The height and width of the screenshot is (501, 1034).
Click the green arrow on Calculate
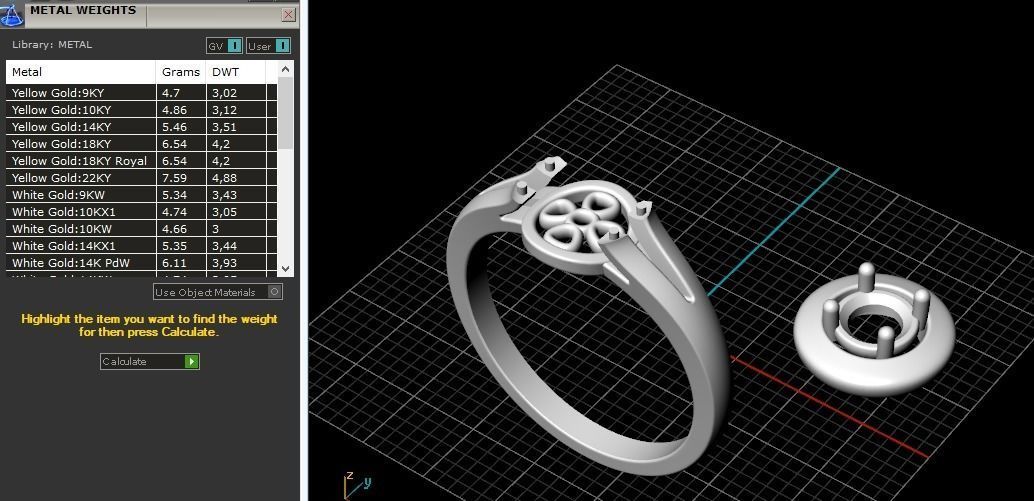point(191,361)
